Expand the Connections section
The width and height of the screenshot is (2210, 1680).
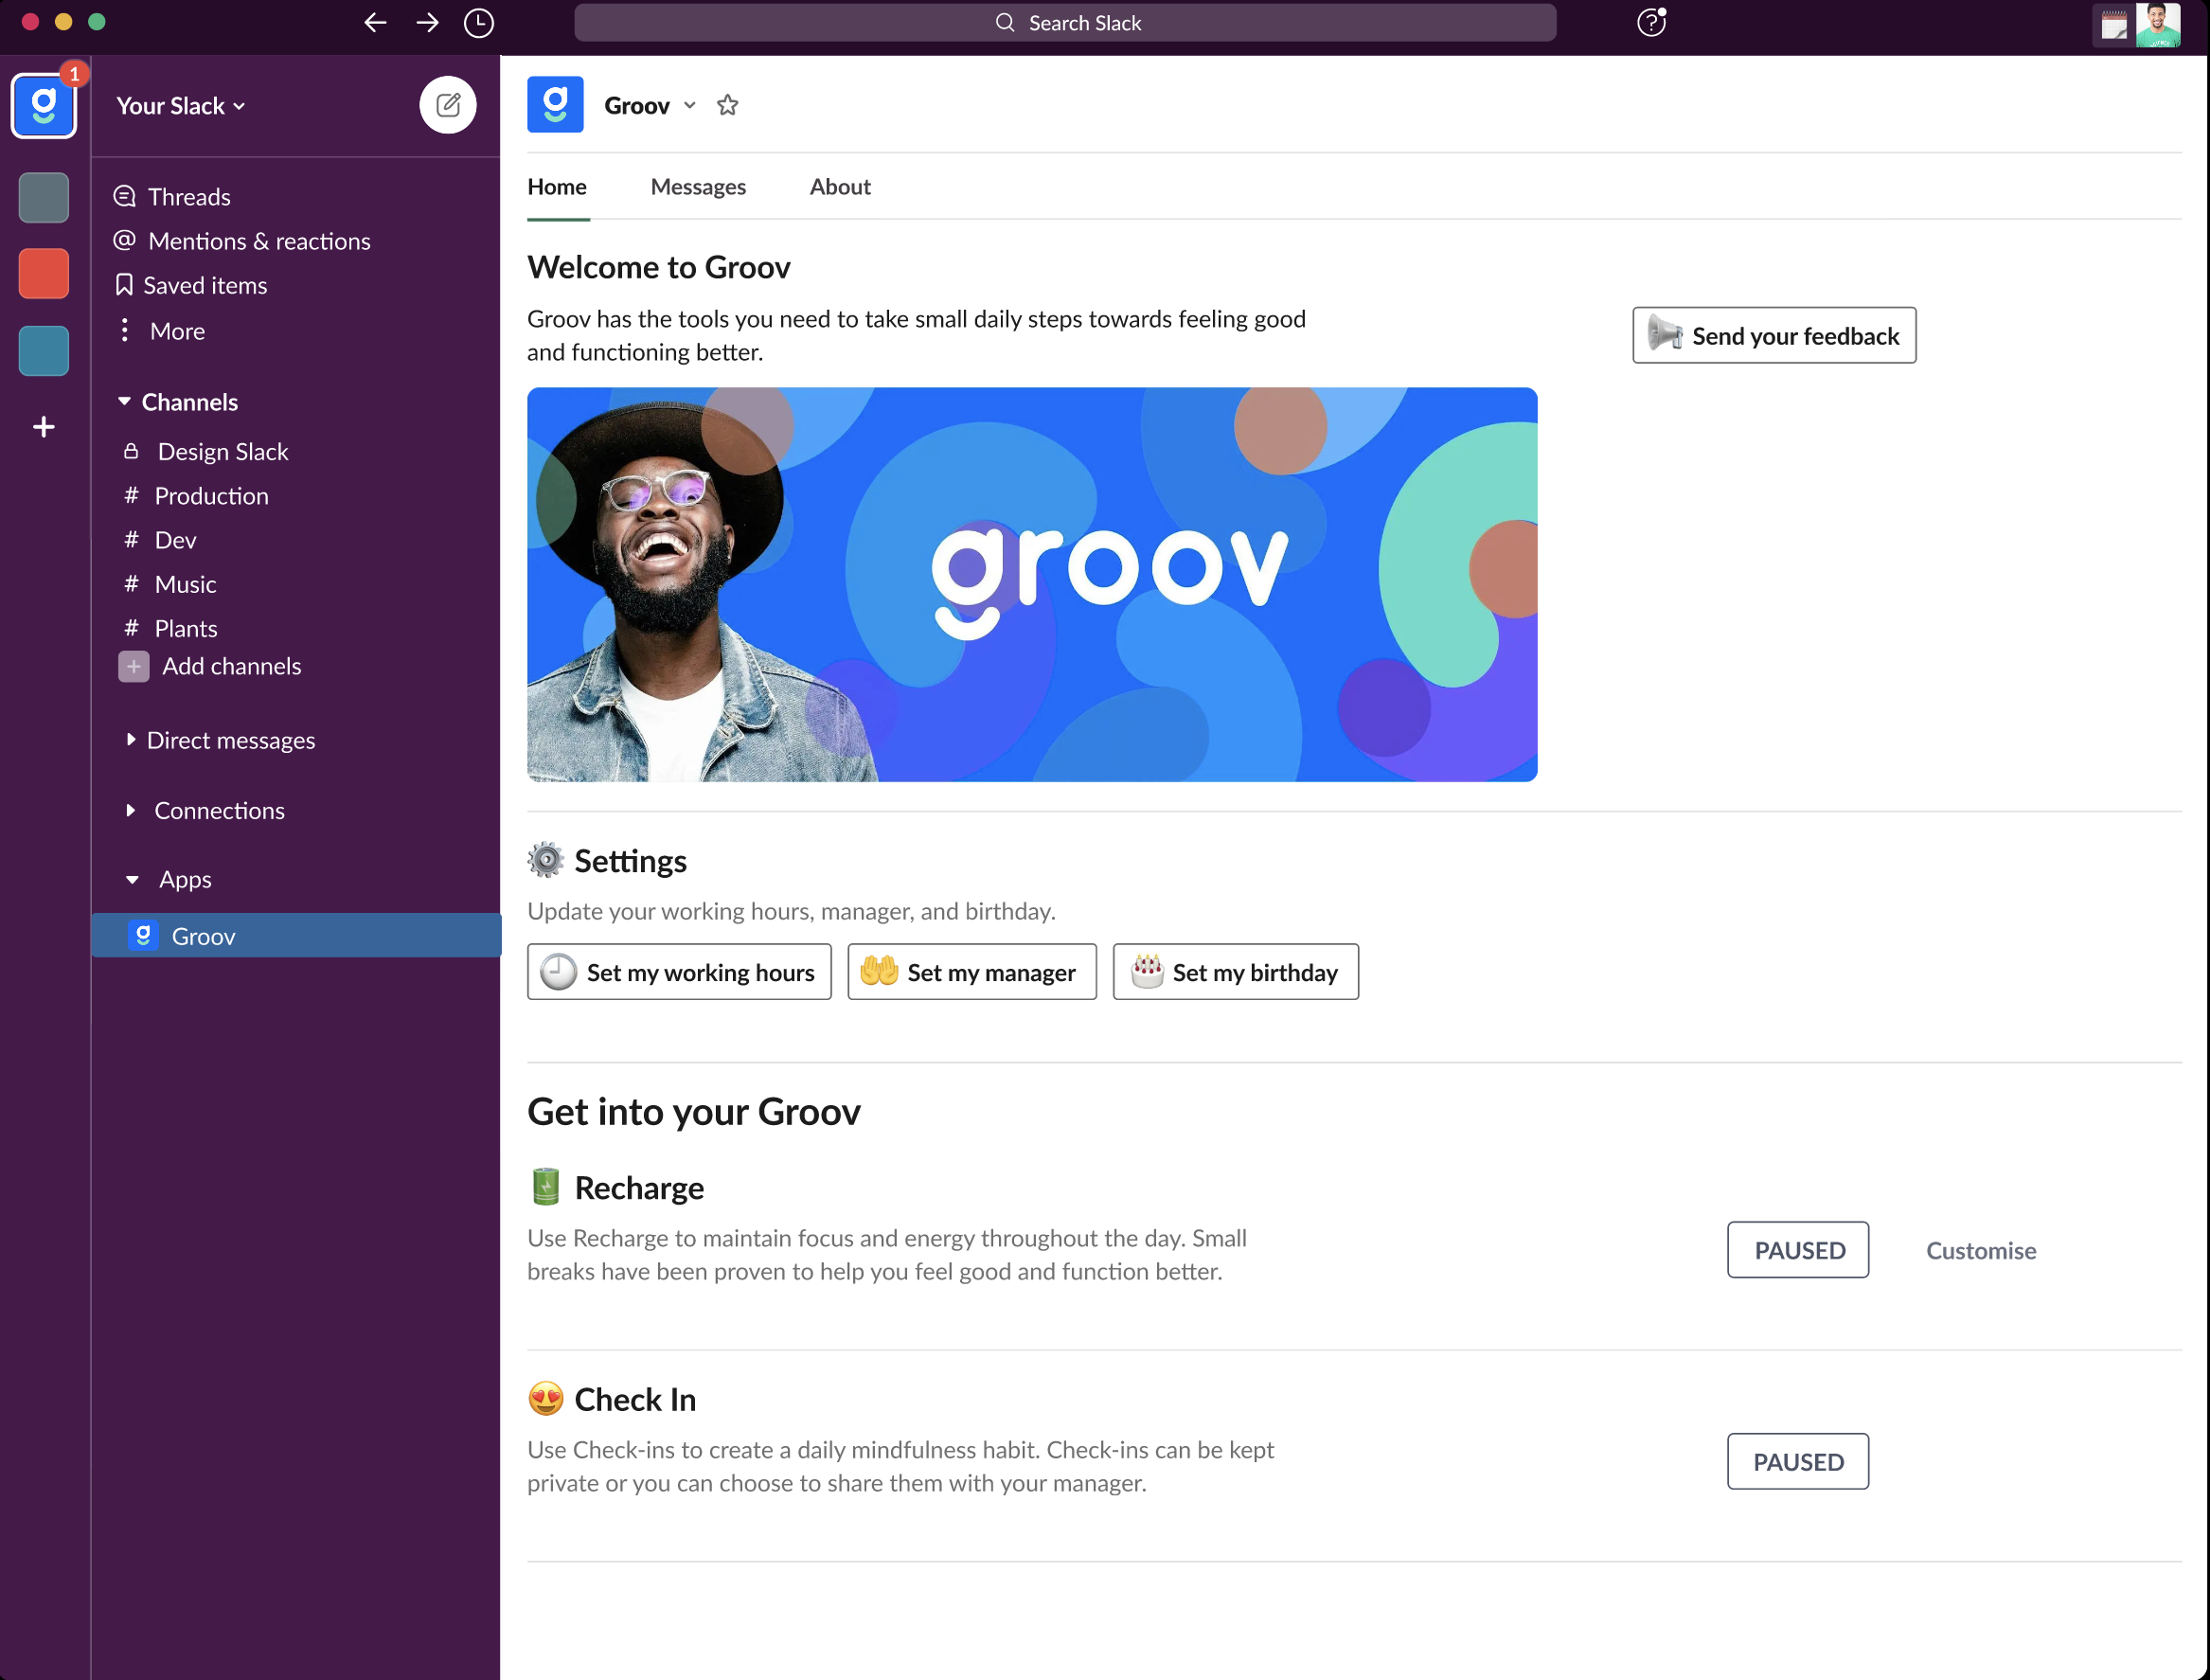pyautogui.click(x=130, y=810)
